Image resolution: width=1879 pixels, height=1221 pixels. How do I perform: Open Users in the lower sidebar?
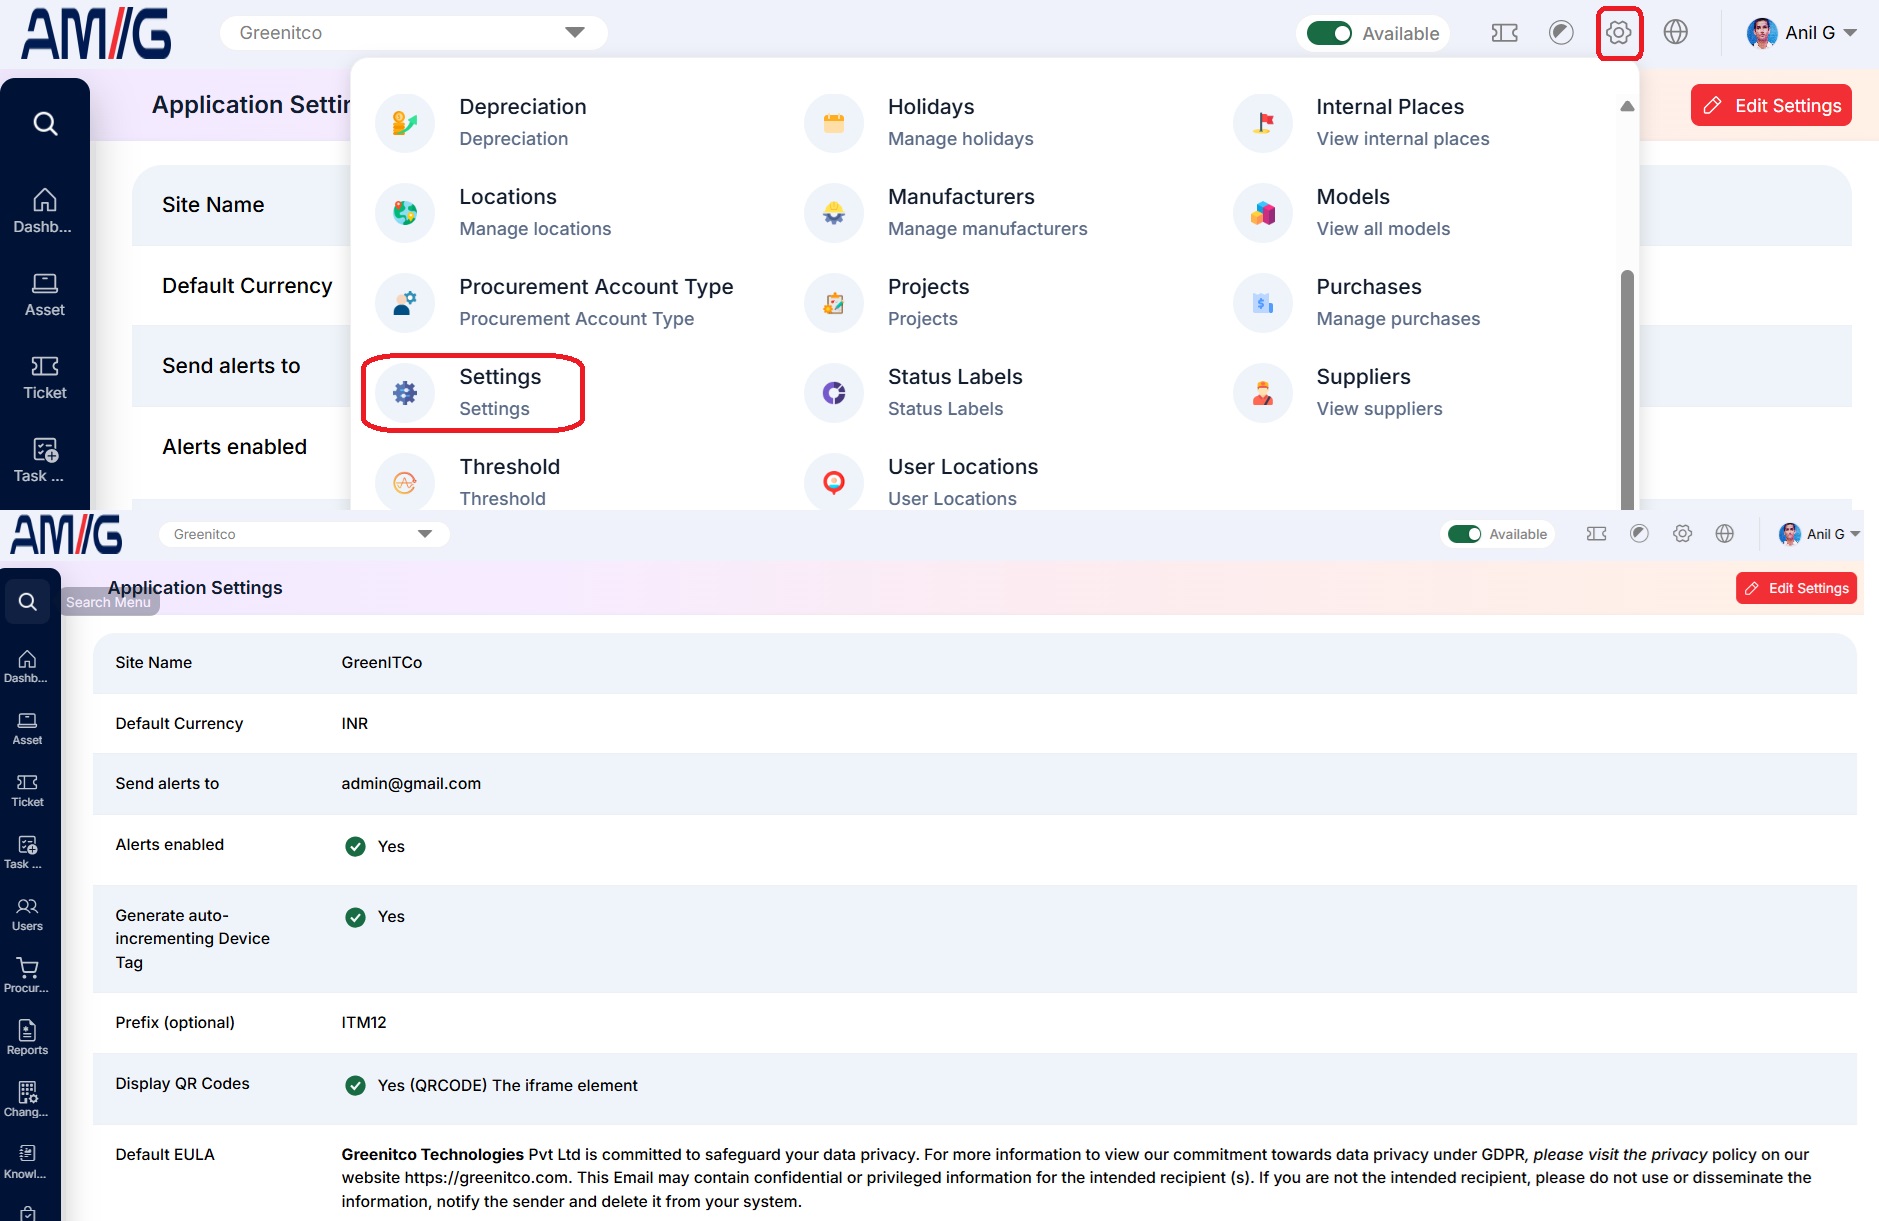(28, 914)
